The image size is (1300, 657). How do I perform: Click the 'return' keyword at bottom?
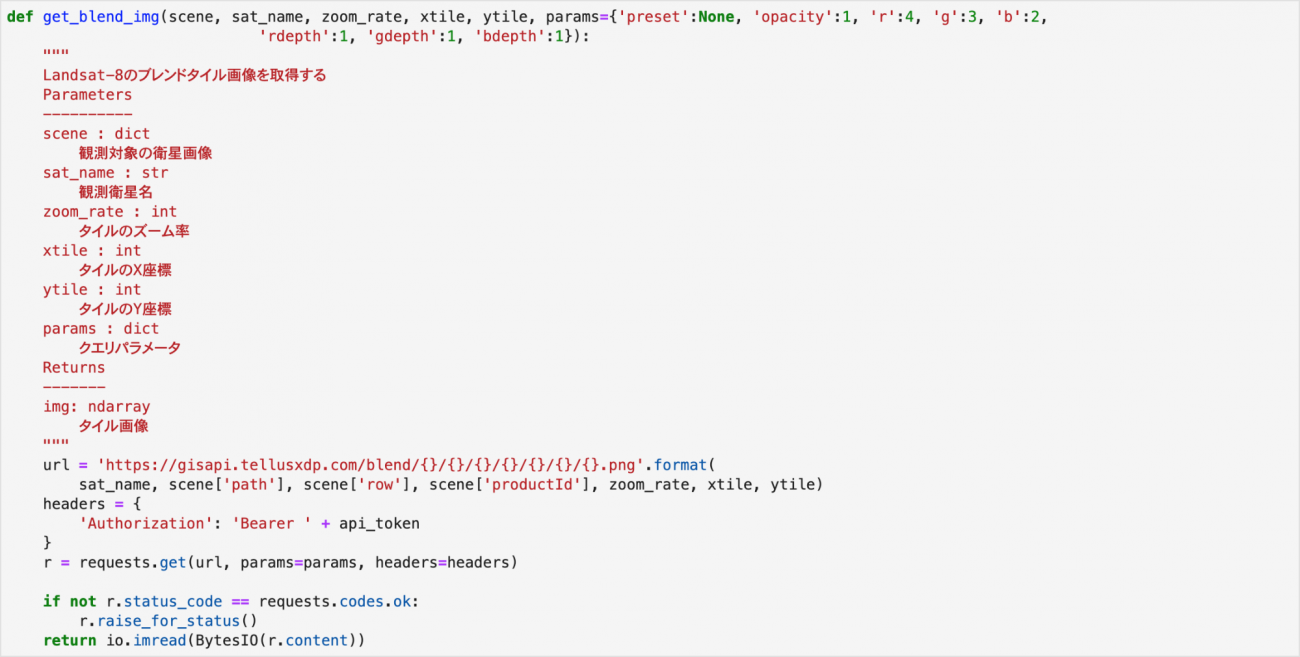(x=69, y=641)
